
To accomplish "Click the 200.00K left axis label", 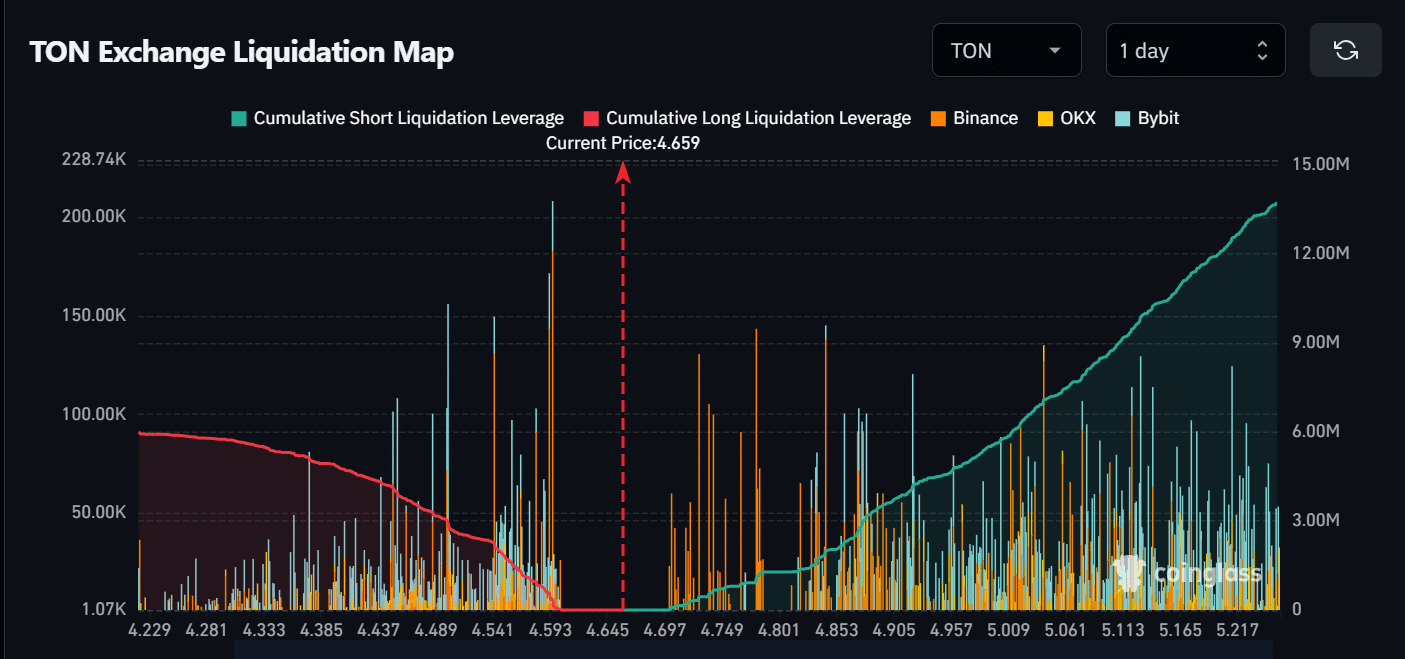I will pos(92,217).
